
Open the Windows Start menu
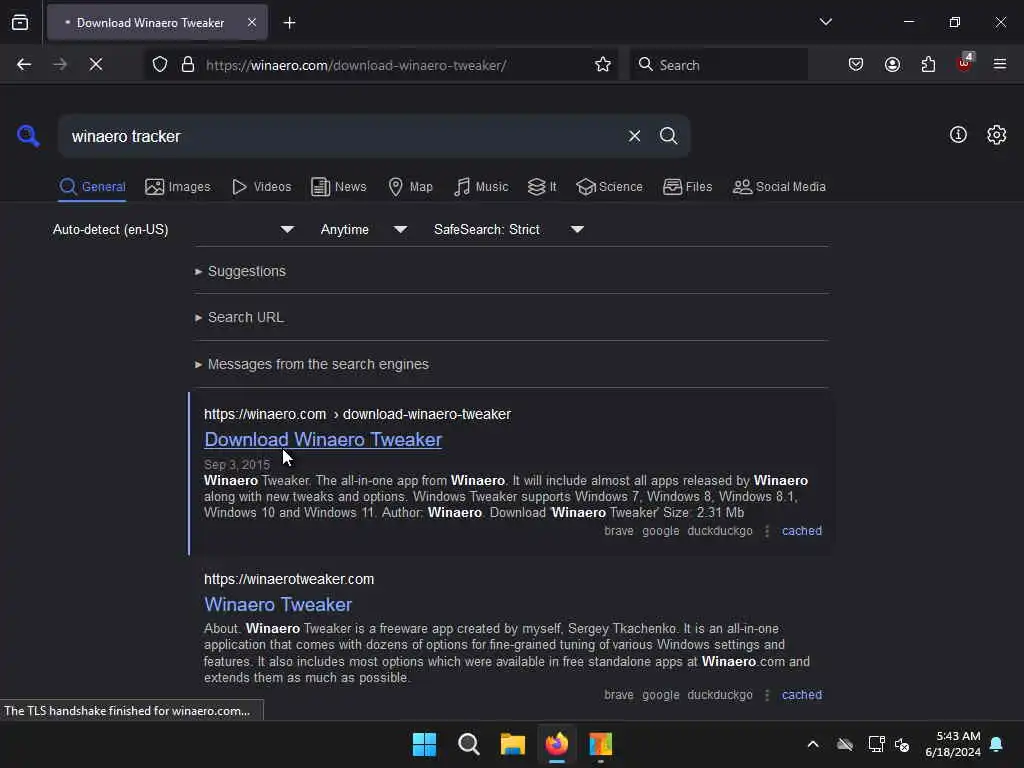tap(424, 744)
